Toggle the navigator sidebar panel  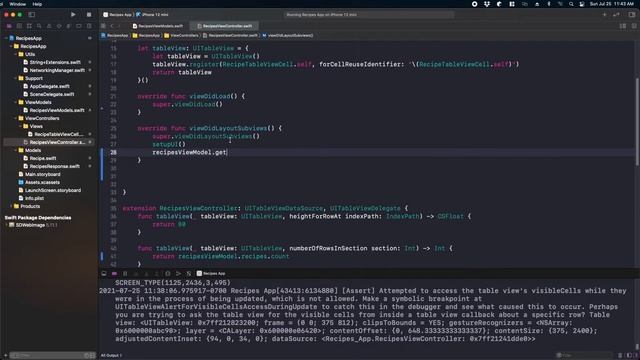tap(31, 14)
